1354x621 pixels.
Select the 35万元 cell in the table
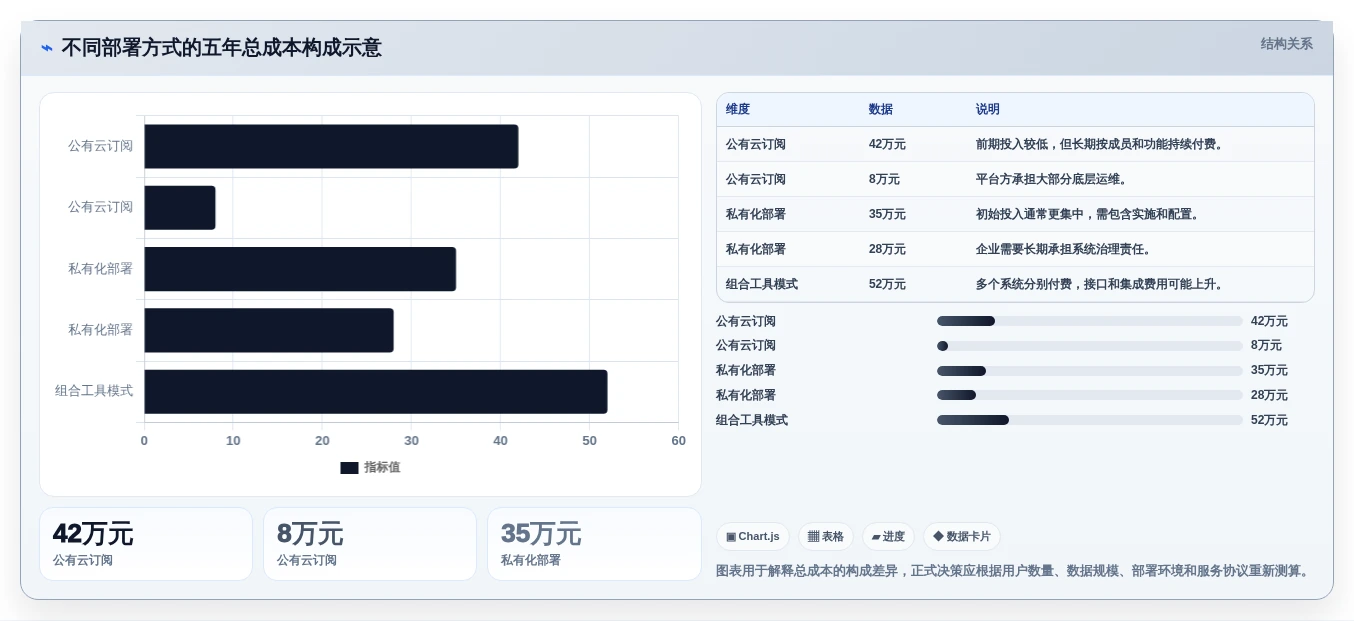click(x=887, y=214)
